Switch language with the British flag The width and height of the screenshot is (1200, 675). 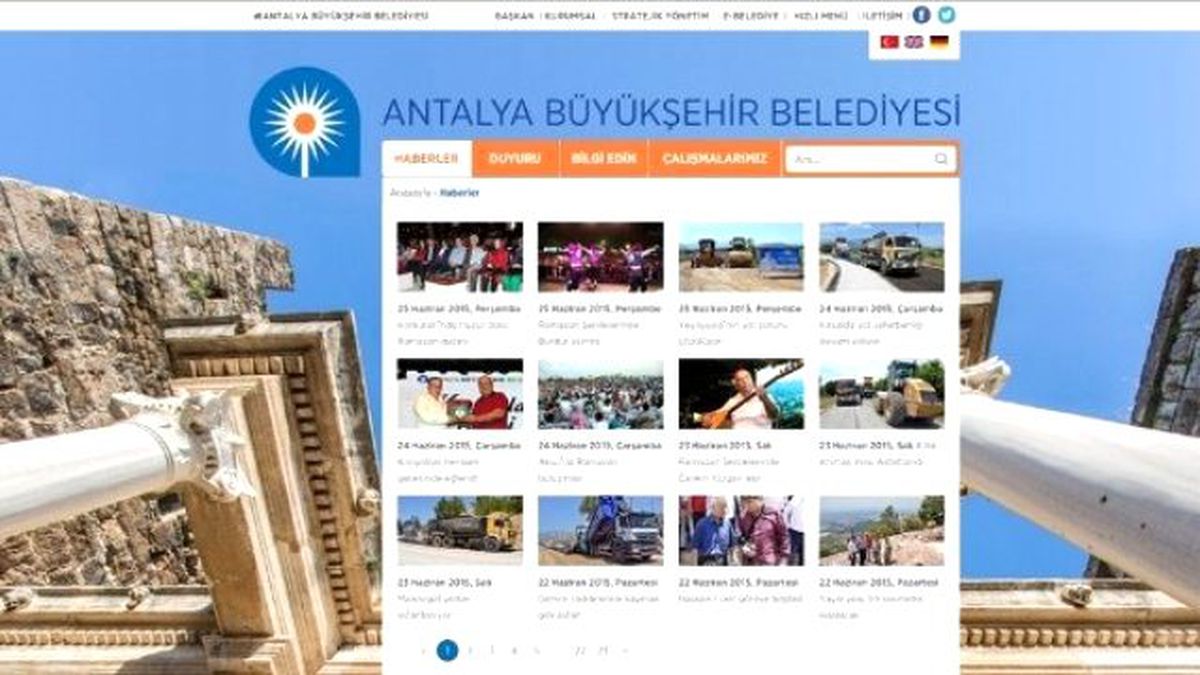pos(914,42)
